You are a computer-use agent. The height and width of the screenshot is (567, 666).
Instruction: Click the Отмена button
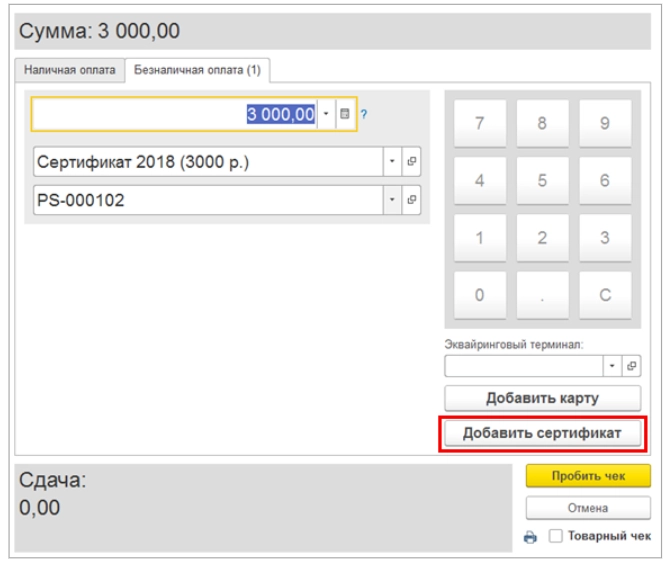click(588, 508)
